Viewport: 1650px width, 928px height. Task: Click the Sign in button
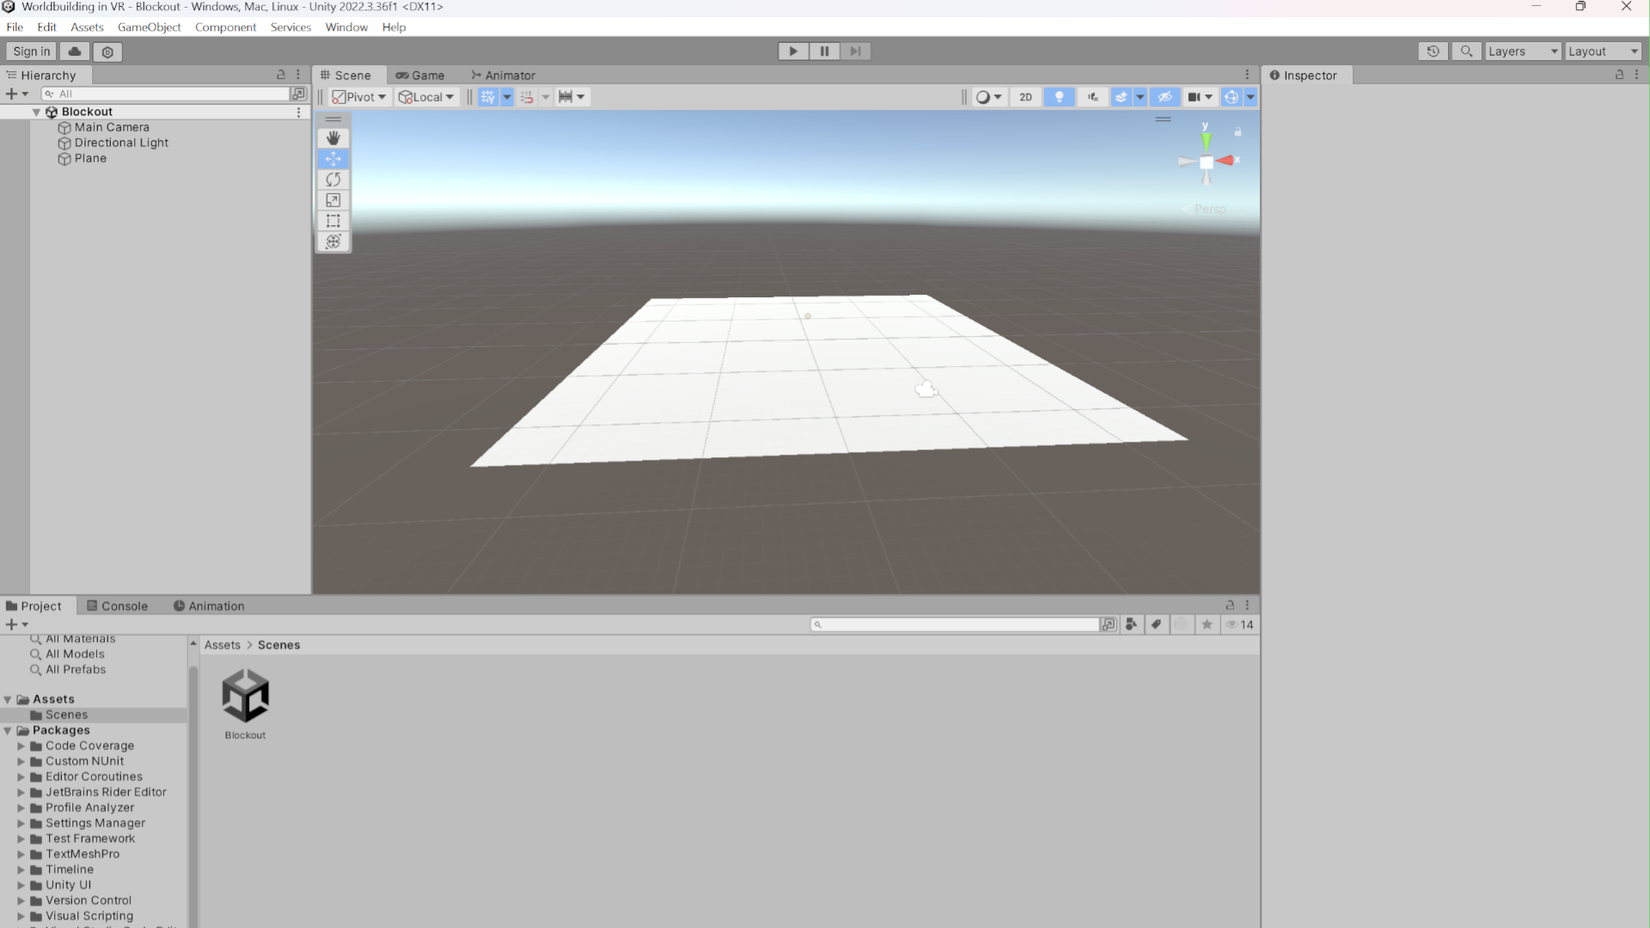[x=30, y=51]
